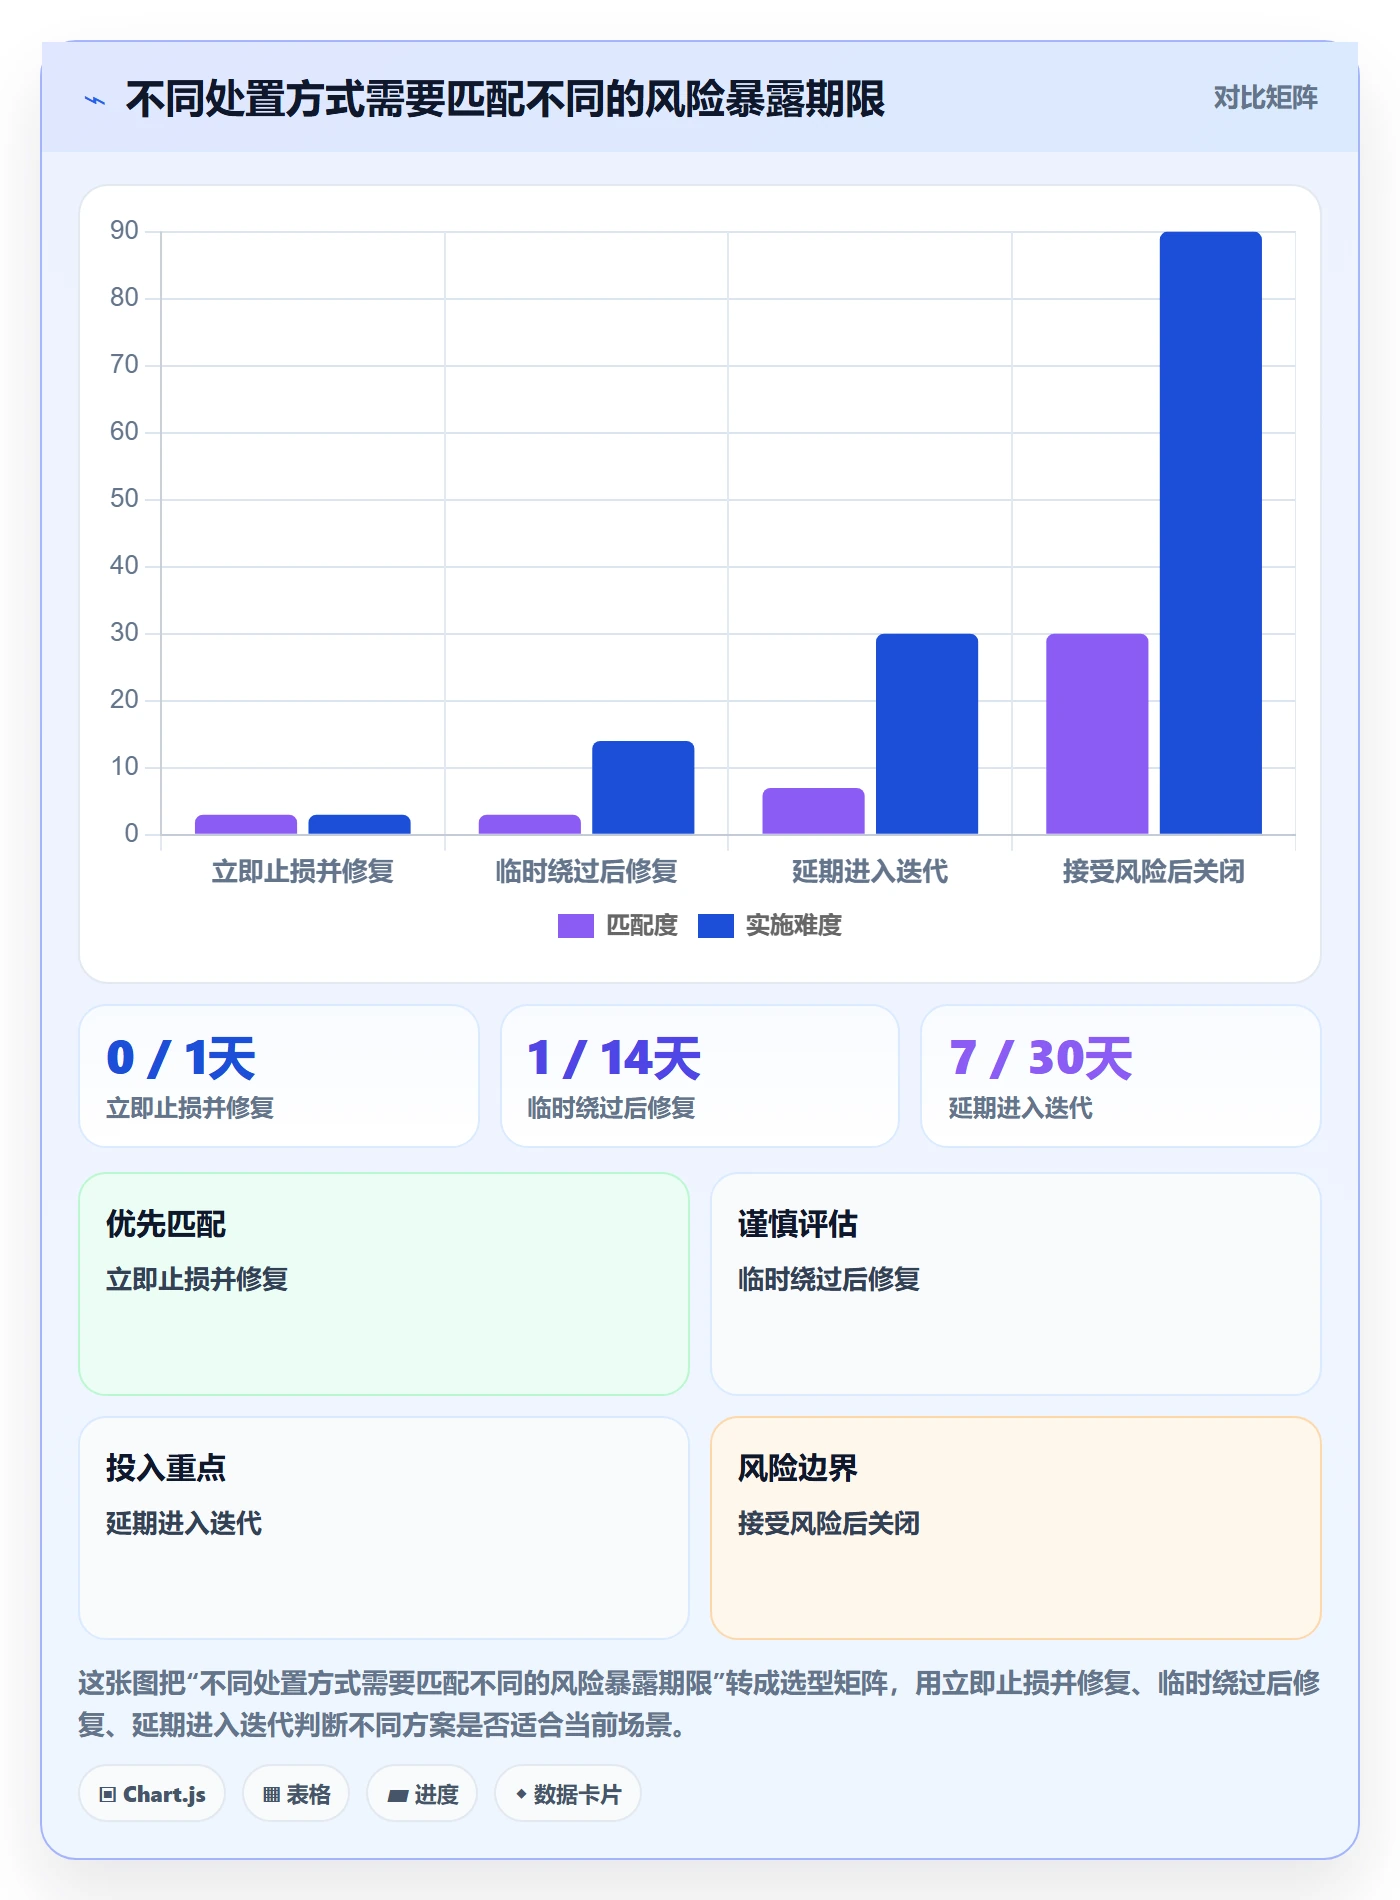Click the grid icon in 表格 chip
1400x1900 pixels.
click(x=271, y=1795)
